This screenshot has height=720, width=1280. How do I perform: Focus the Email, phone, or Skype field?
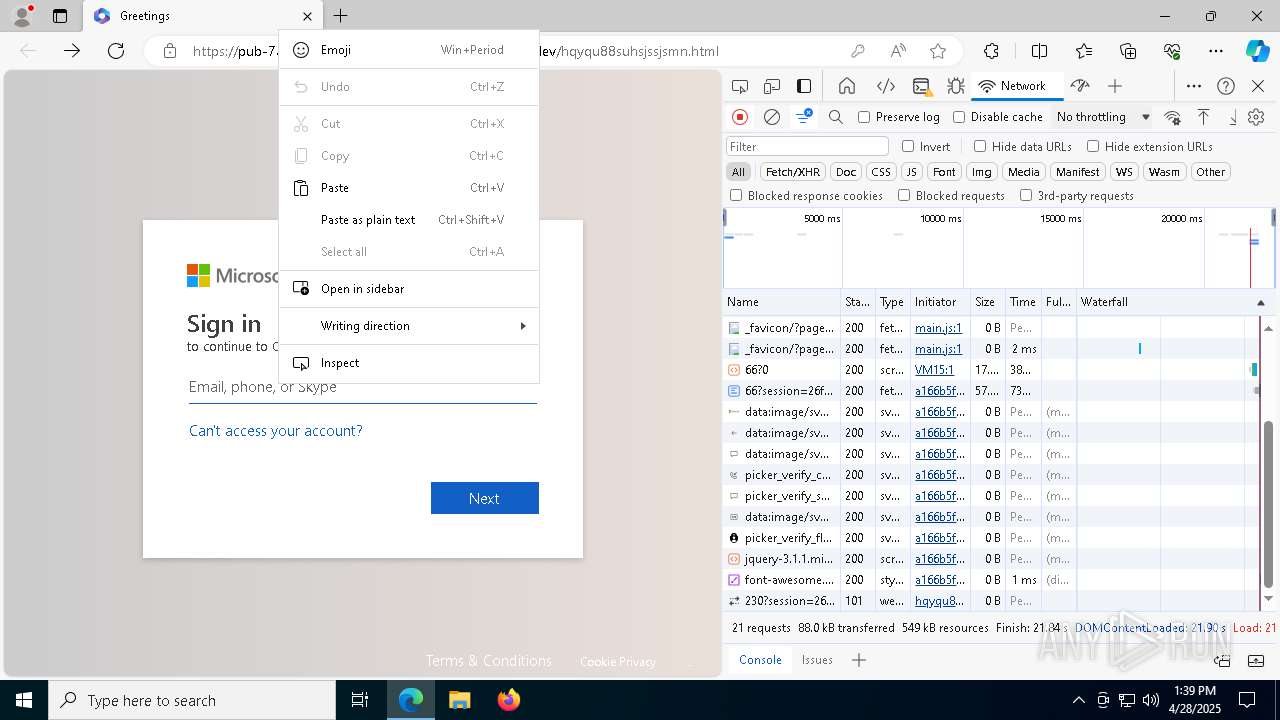pyautogui.click(x=362, y=387)
